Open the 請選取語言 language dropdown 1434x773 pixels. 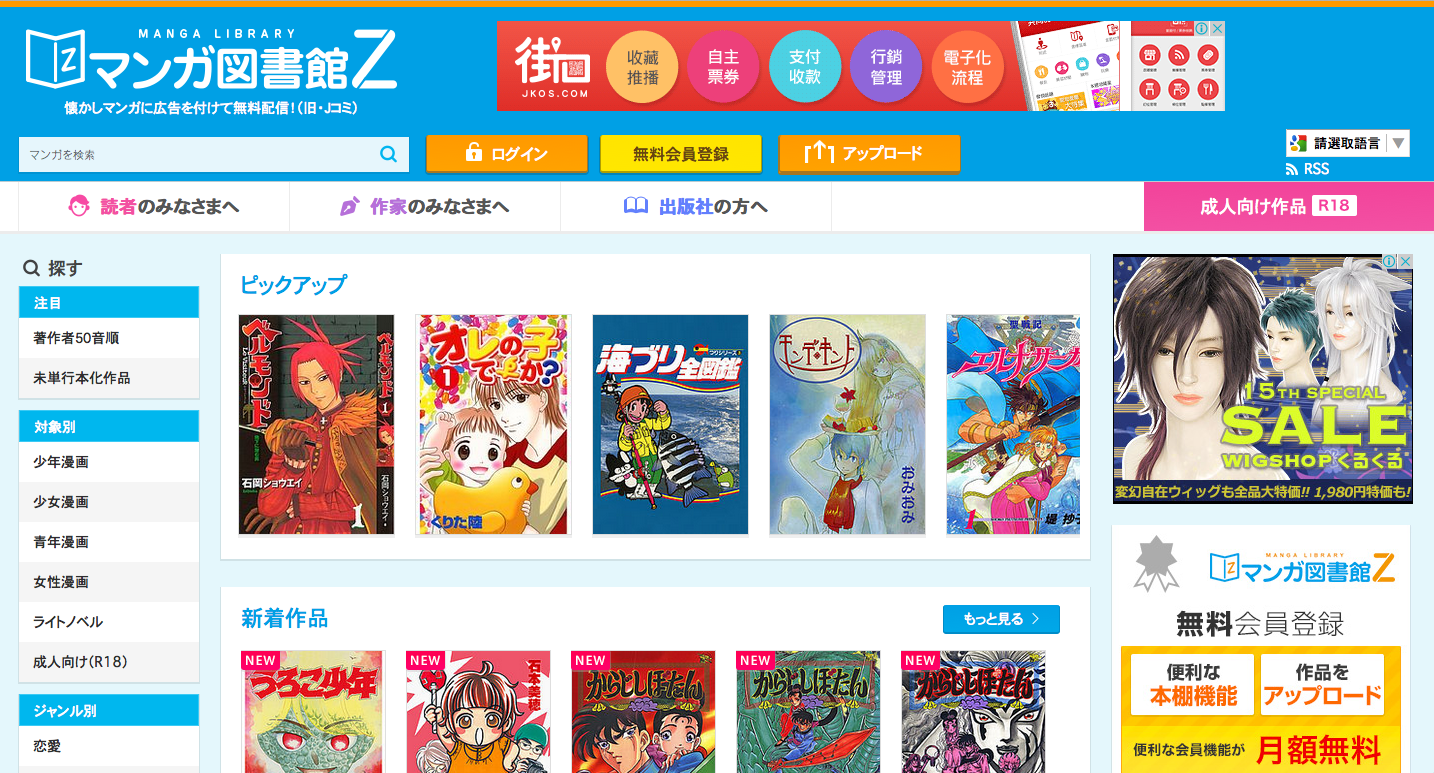pyautogui.click(x=1348, y=143)
